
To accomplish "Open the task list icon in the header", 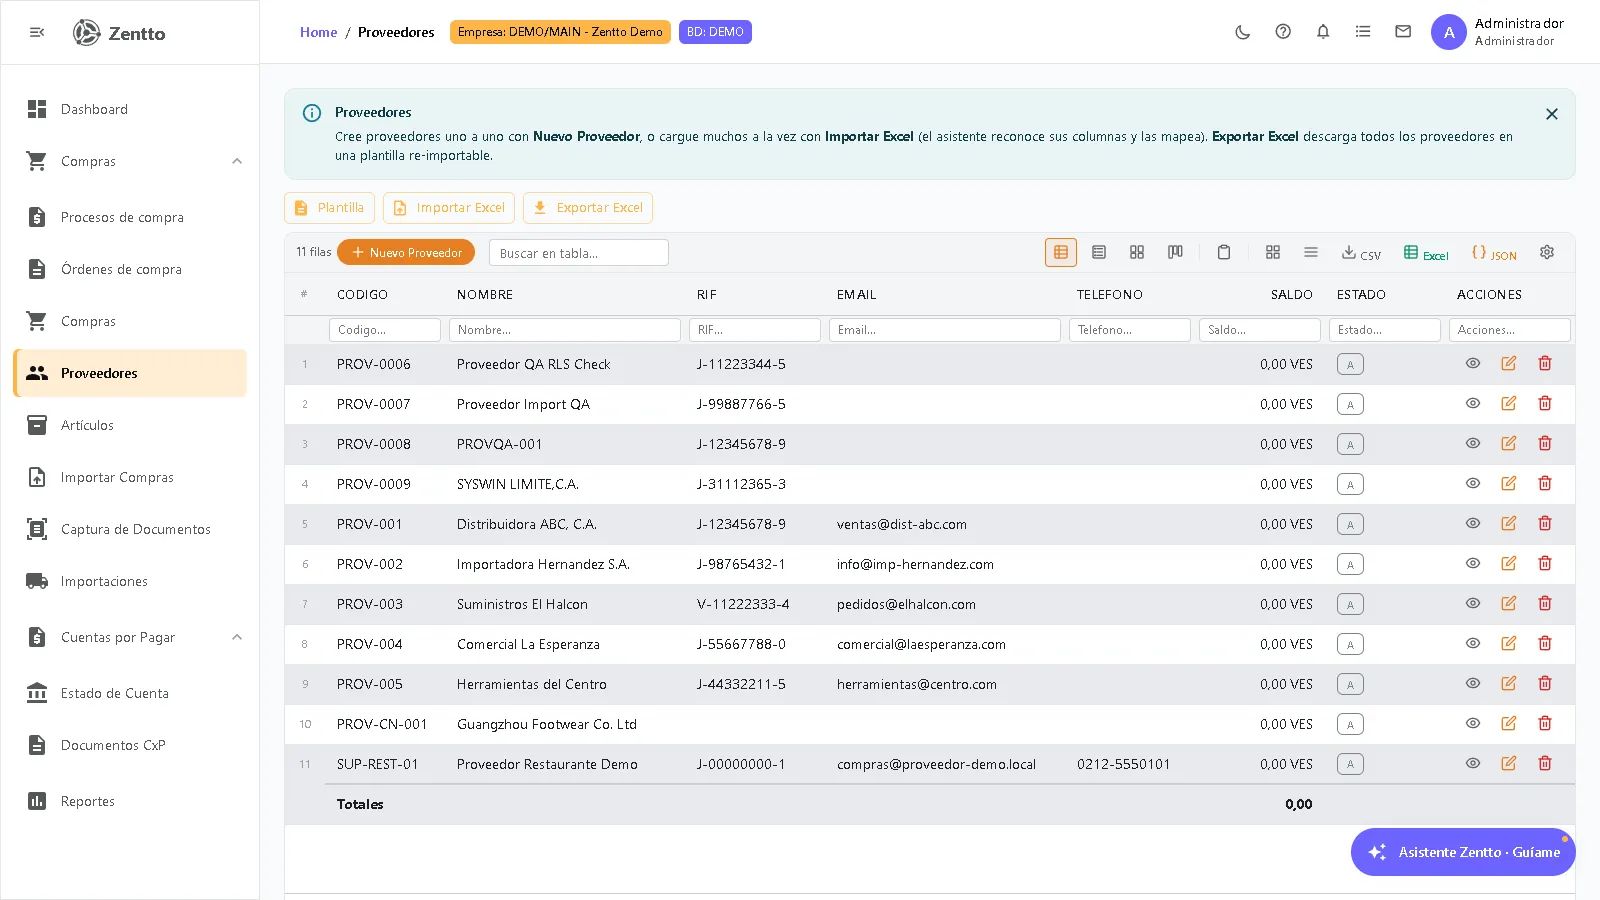I will [1363, 32].
